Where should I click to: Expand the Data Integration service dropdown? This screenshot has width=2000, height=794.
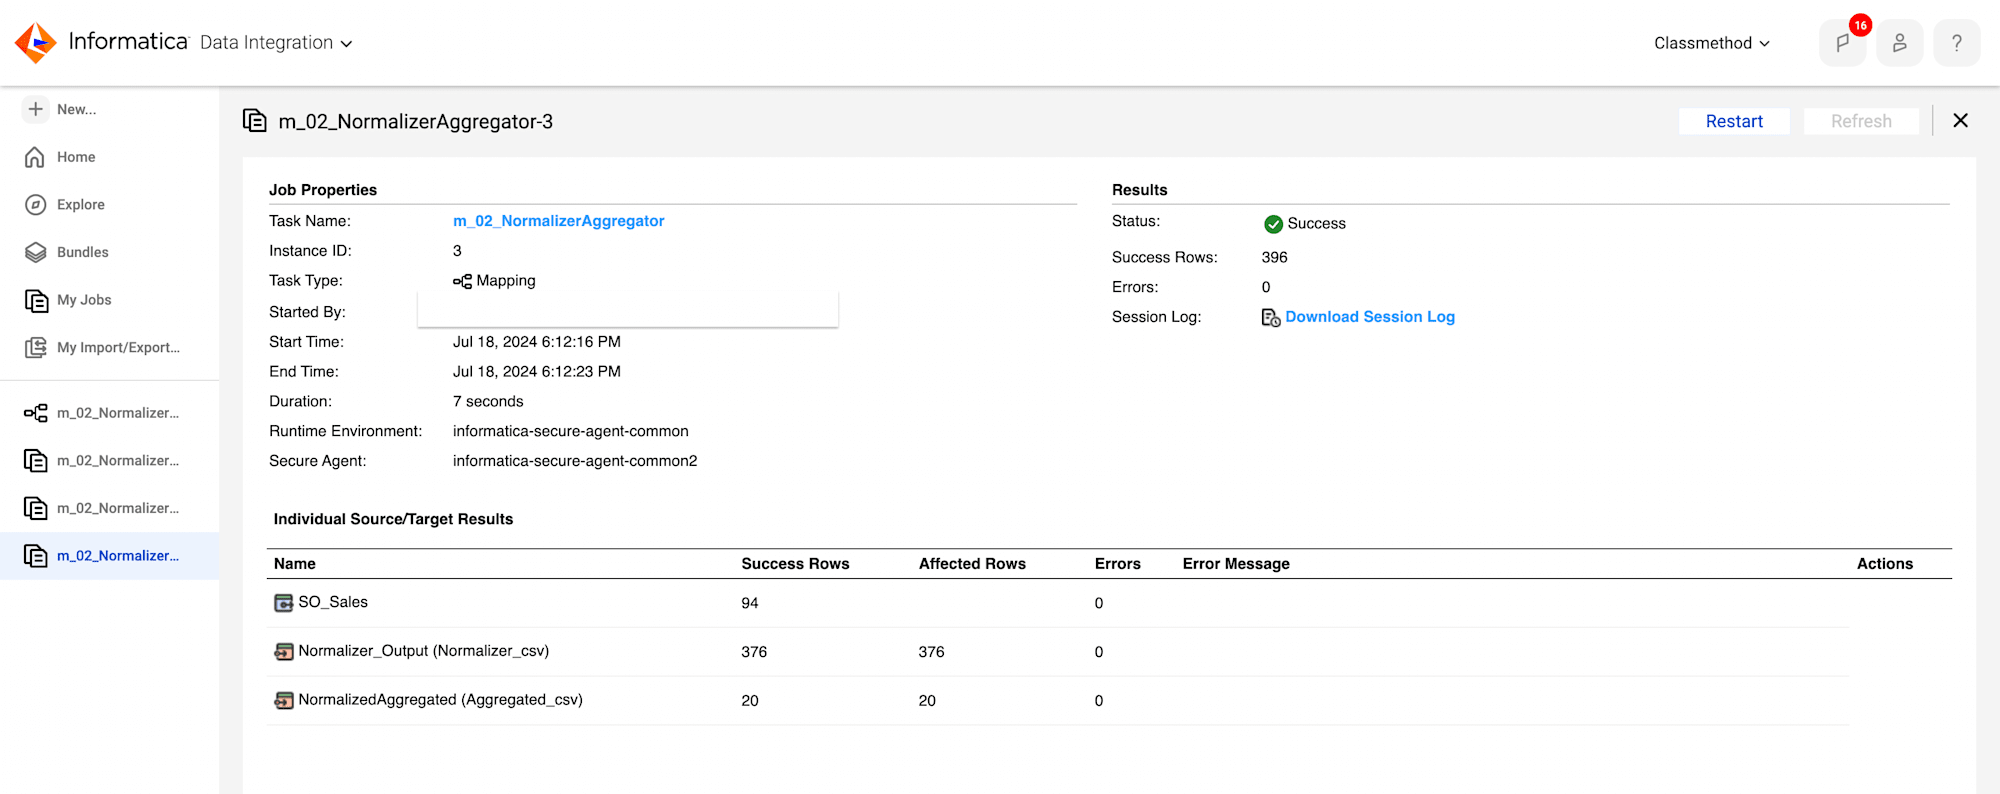[276, 43]
